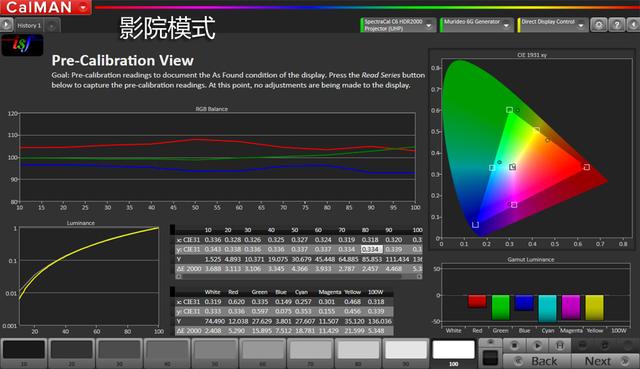Go to the Next workflow step
640x369 pixels.
click(605, 361)
